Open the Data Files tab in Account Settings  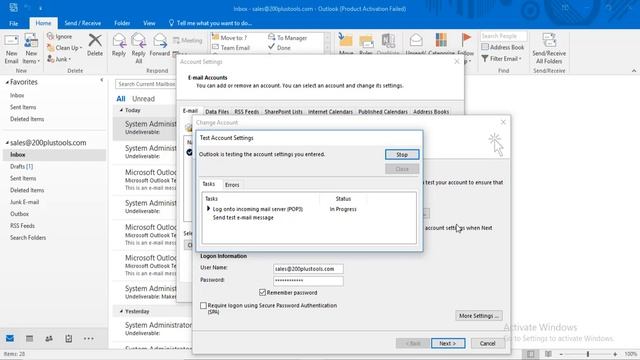click(217, 111)
